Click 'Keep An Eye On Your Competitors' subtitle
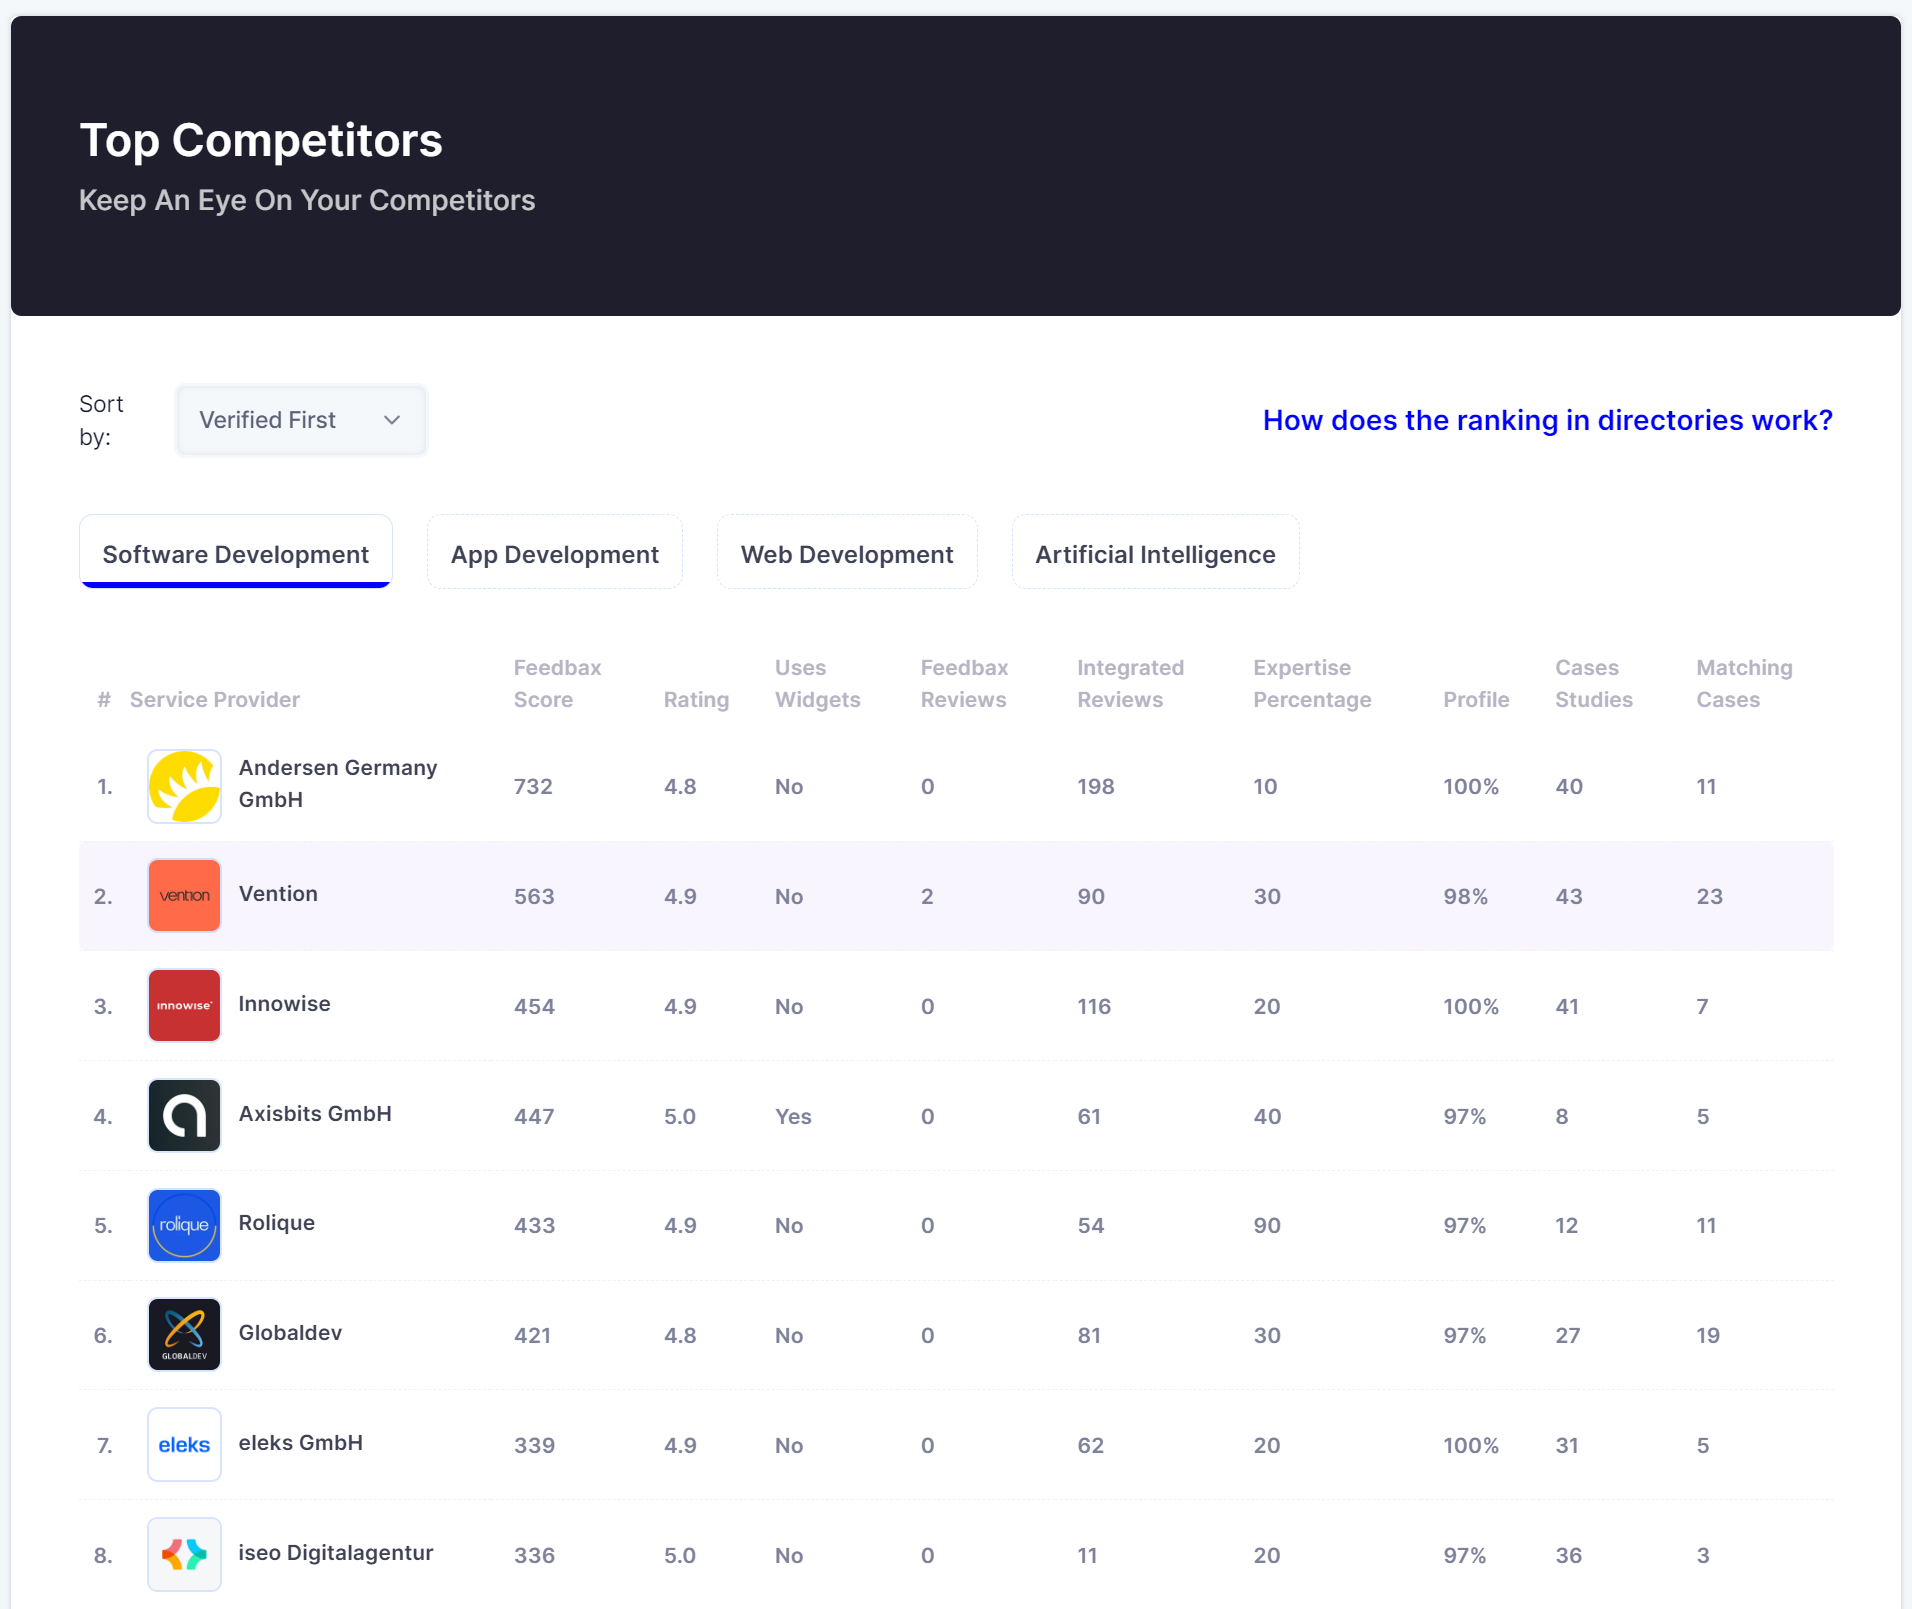Screen dimensions: 1912x1609 click(307, 200)
